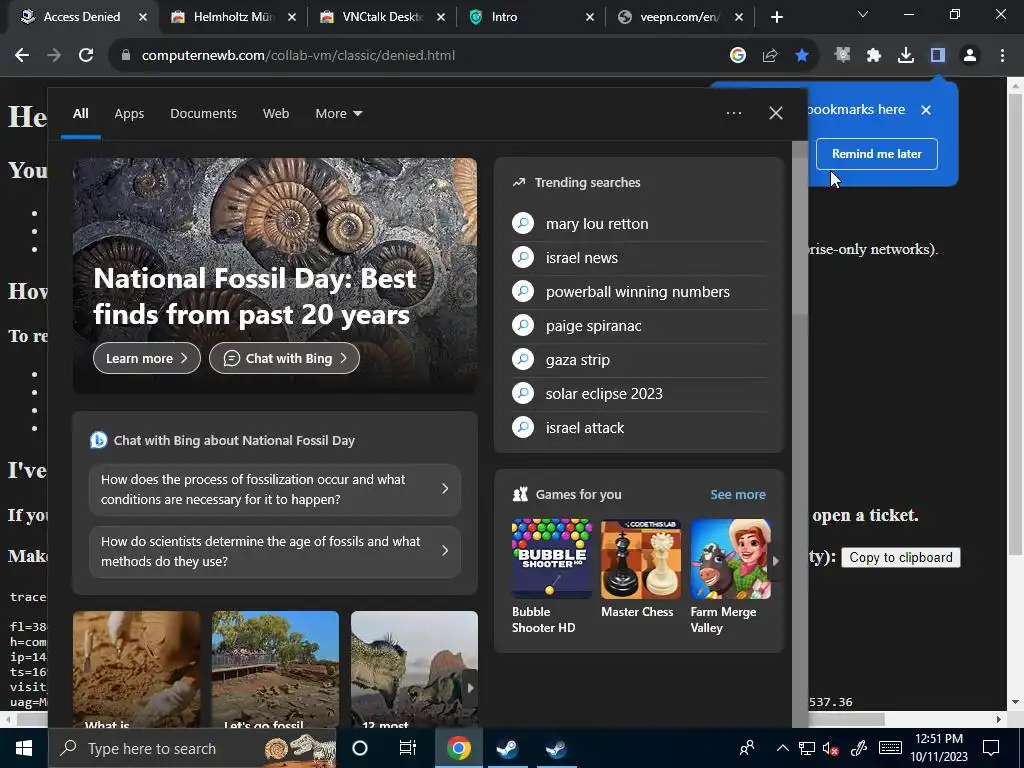
Task: Ask Bing how fossilization occurs
Action: click(275, 489)
